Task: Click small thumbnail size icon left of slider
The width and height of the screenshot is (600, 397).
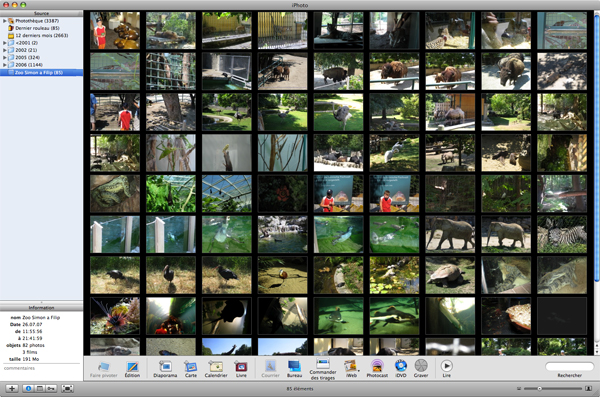Action: point(519,389)
